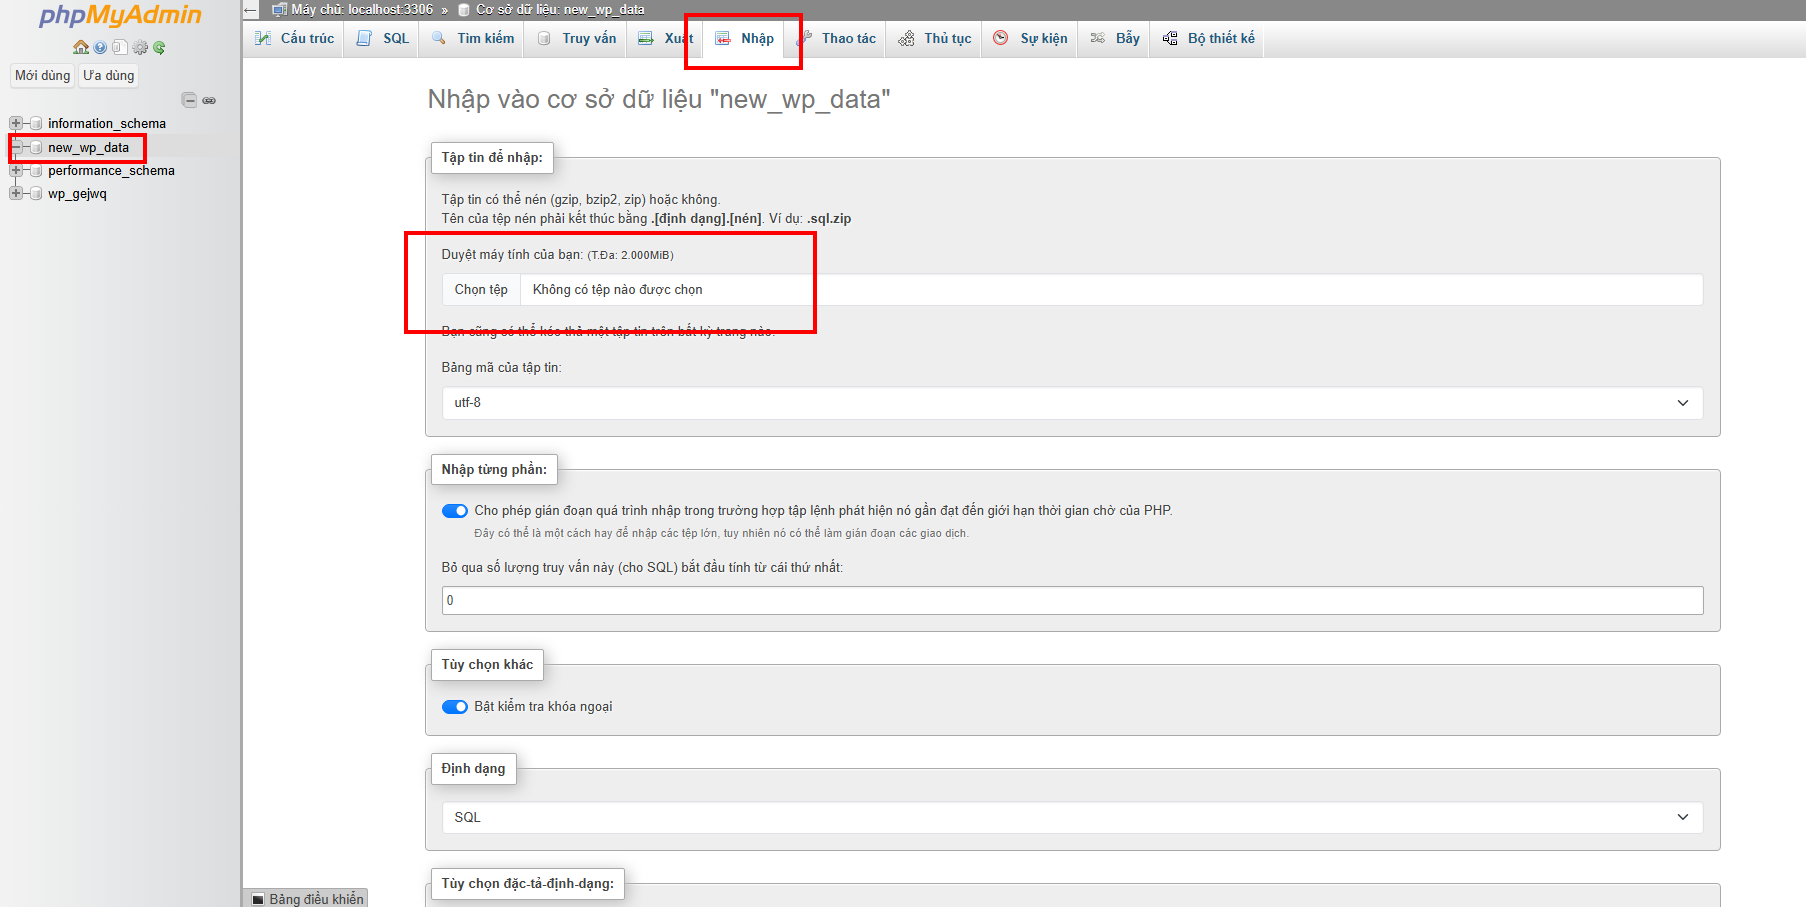
Task: Go to the phpMyAdmin home icon
Action: click(x=81, y=47)
